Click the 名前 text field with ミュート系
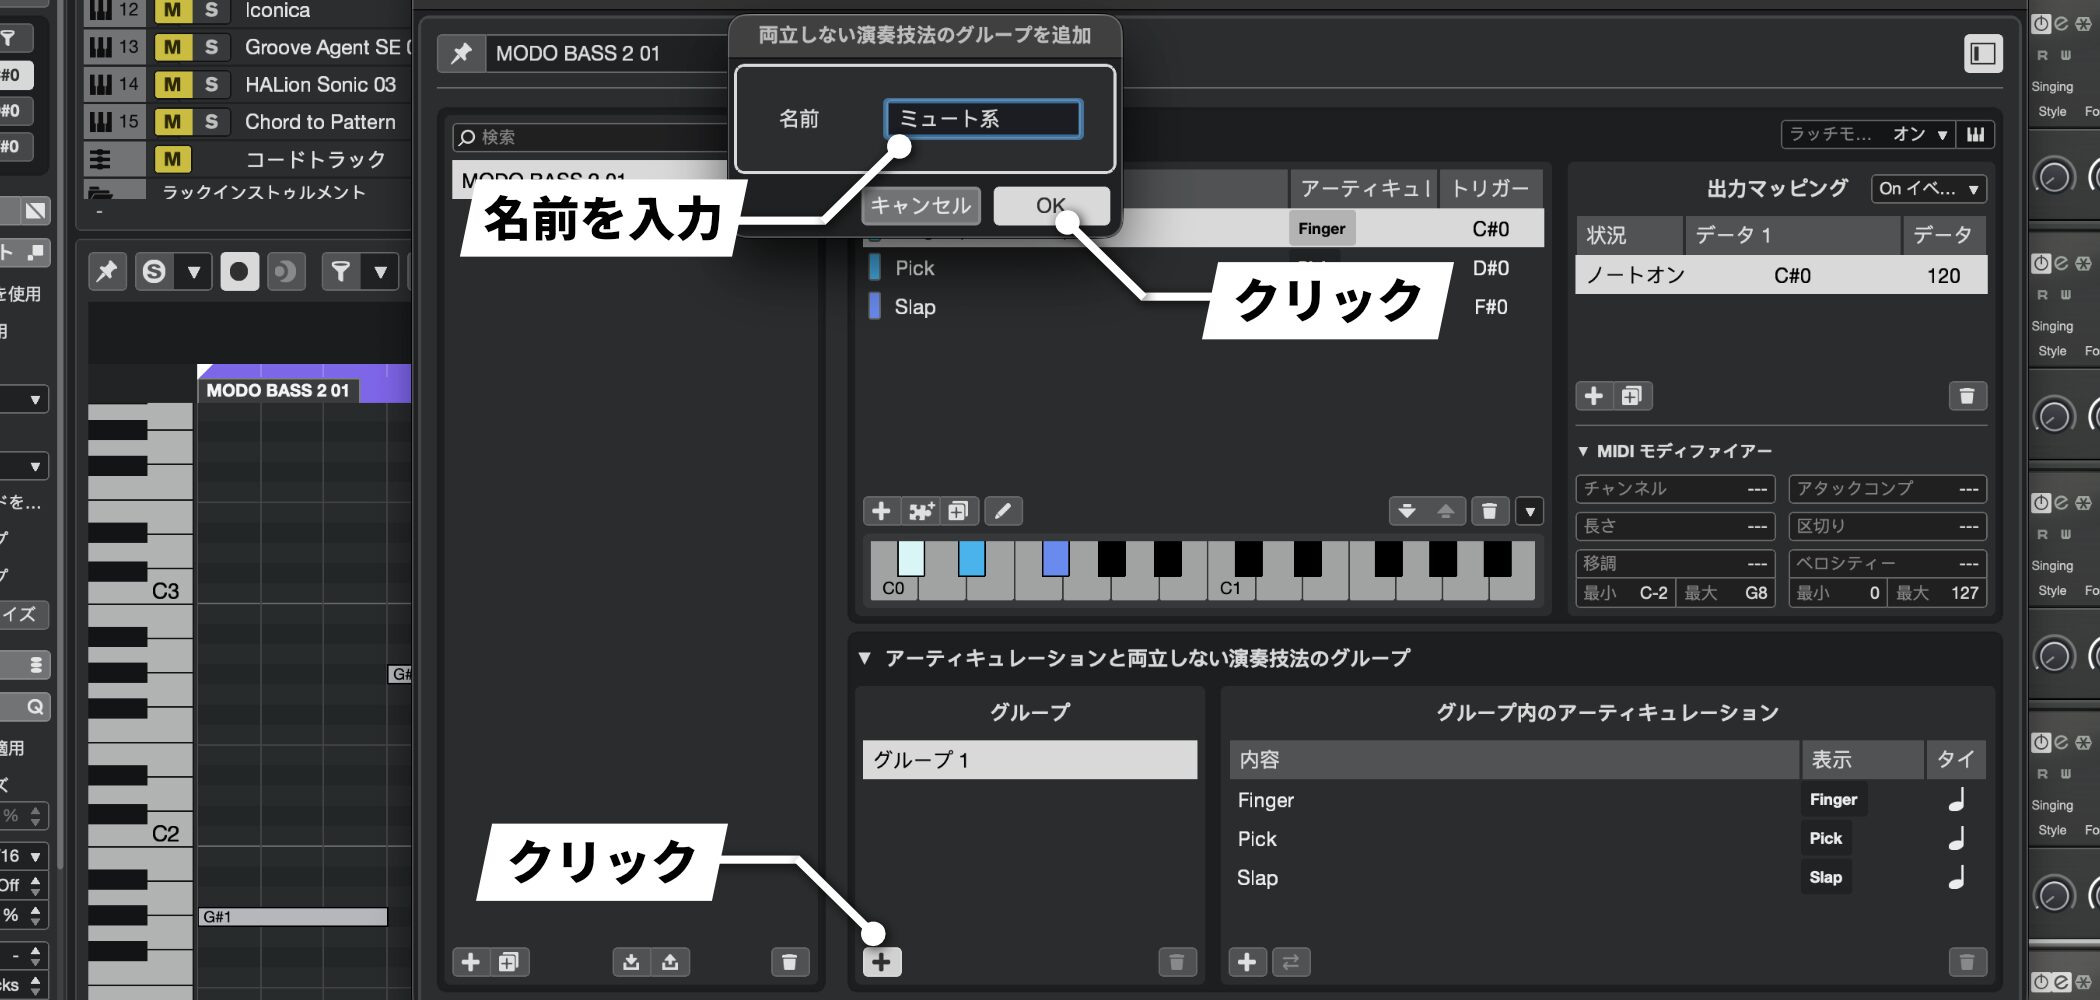The height and width of the screenshot is (1000, 2100). pos(982,119)
